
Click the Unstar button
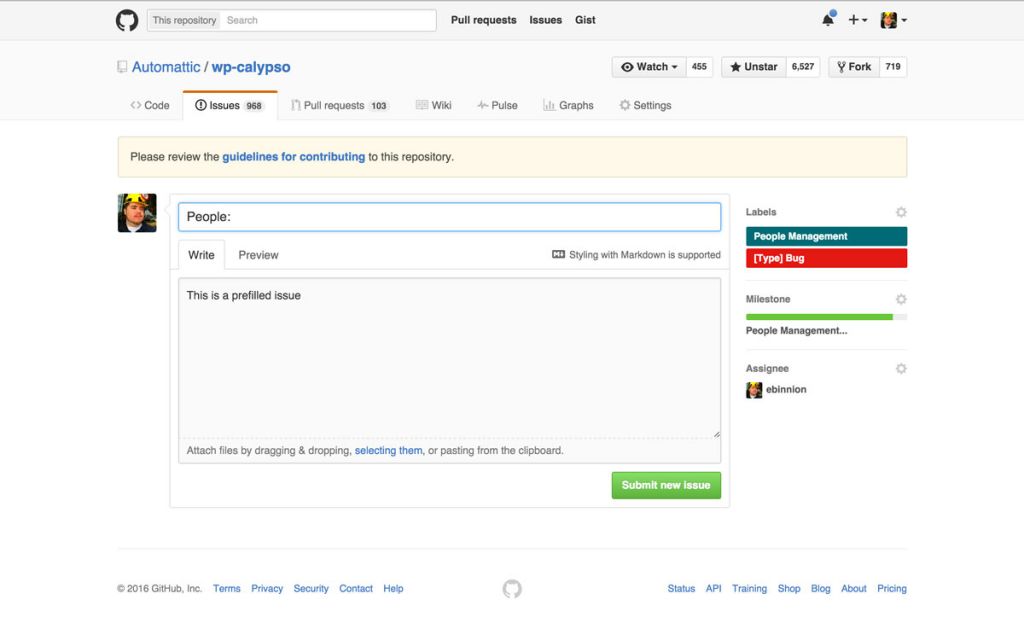pyautogui.click(x=754, y=67)
